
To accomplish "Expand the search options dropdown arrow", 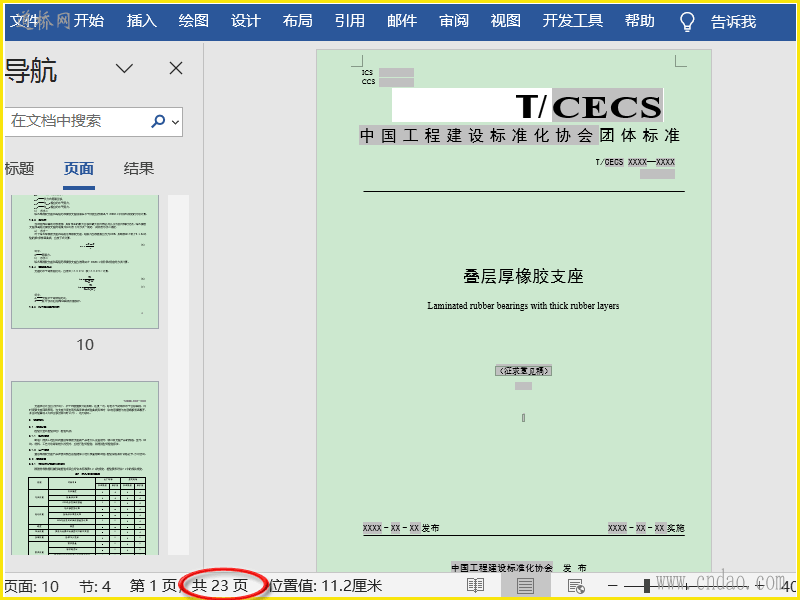I will [x=176, y=122].
